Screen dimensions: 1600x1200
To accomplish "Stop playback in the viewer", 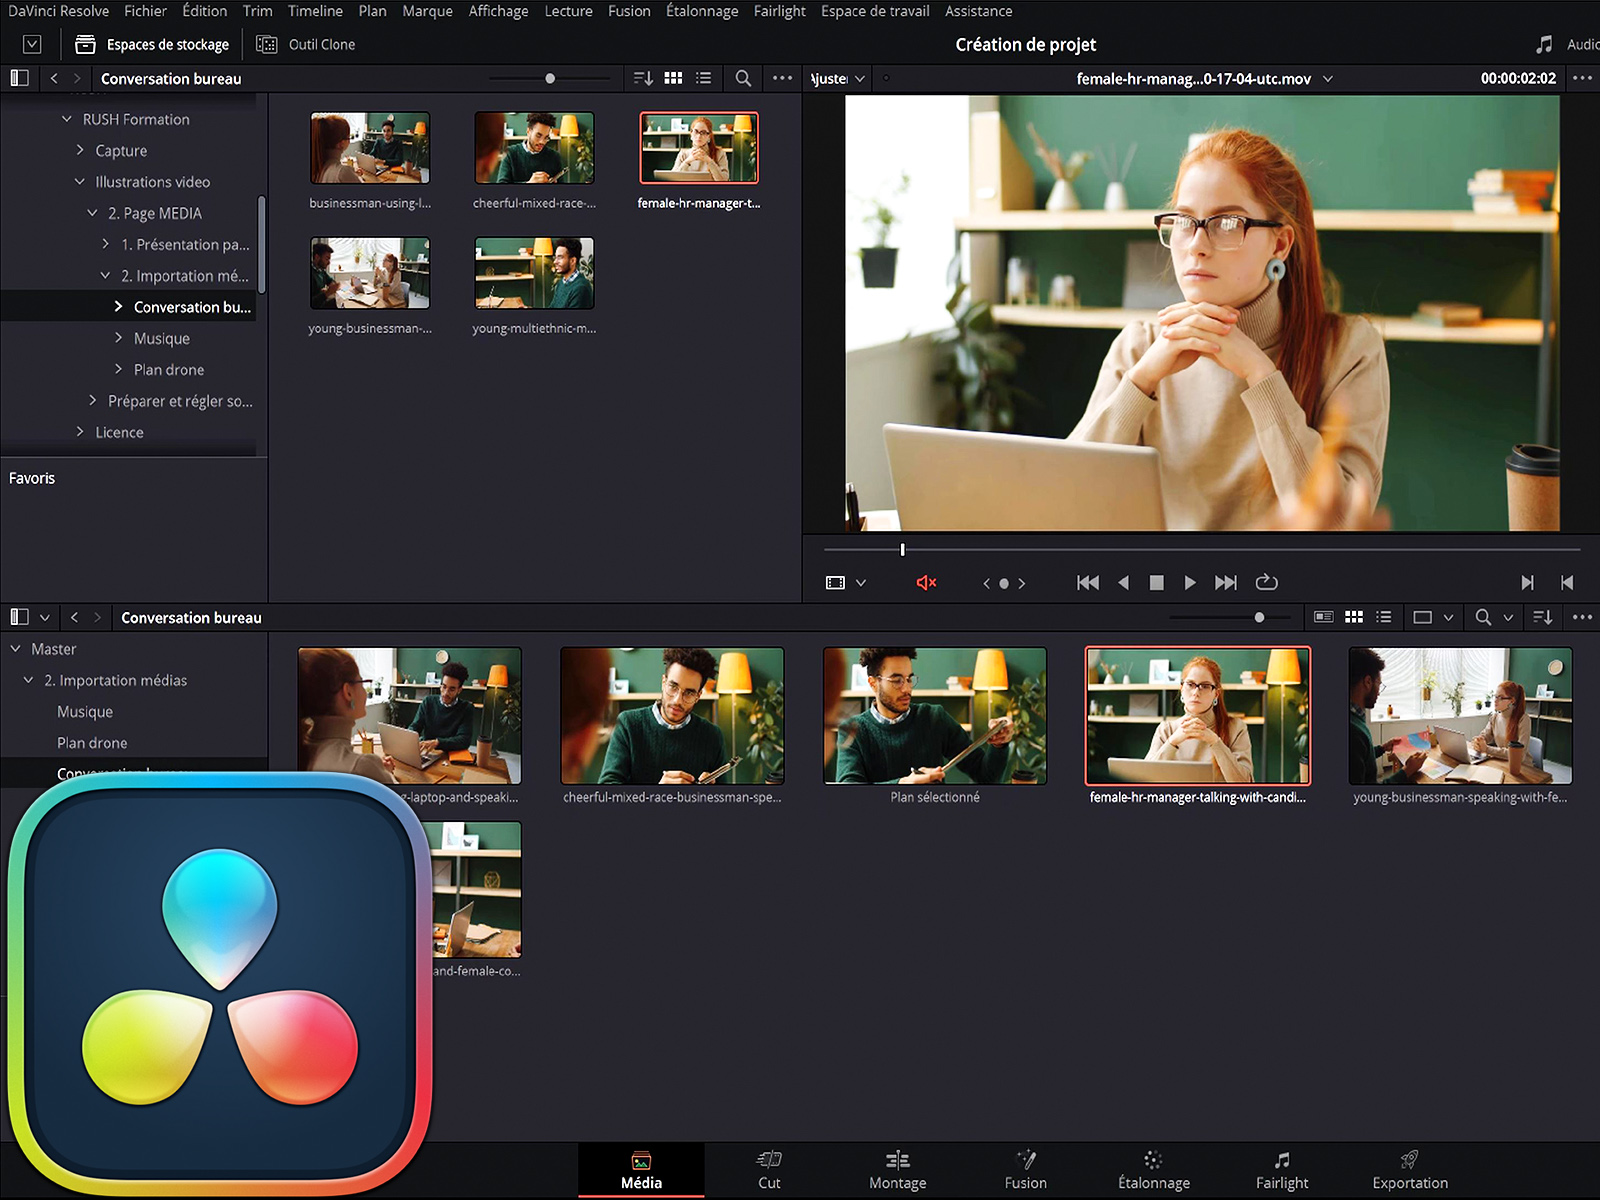I will (x=1156, y=583).
